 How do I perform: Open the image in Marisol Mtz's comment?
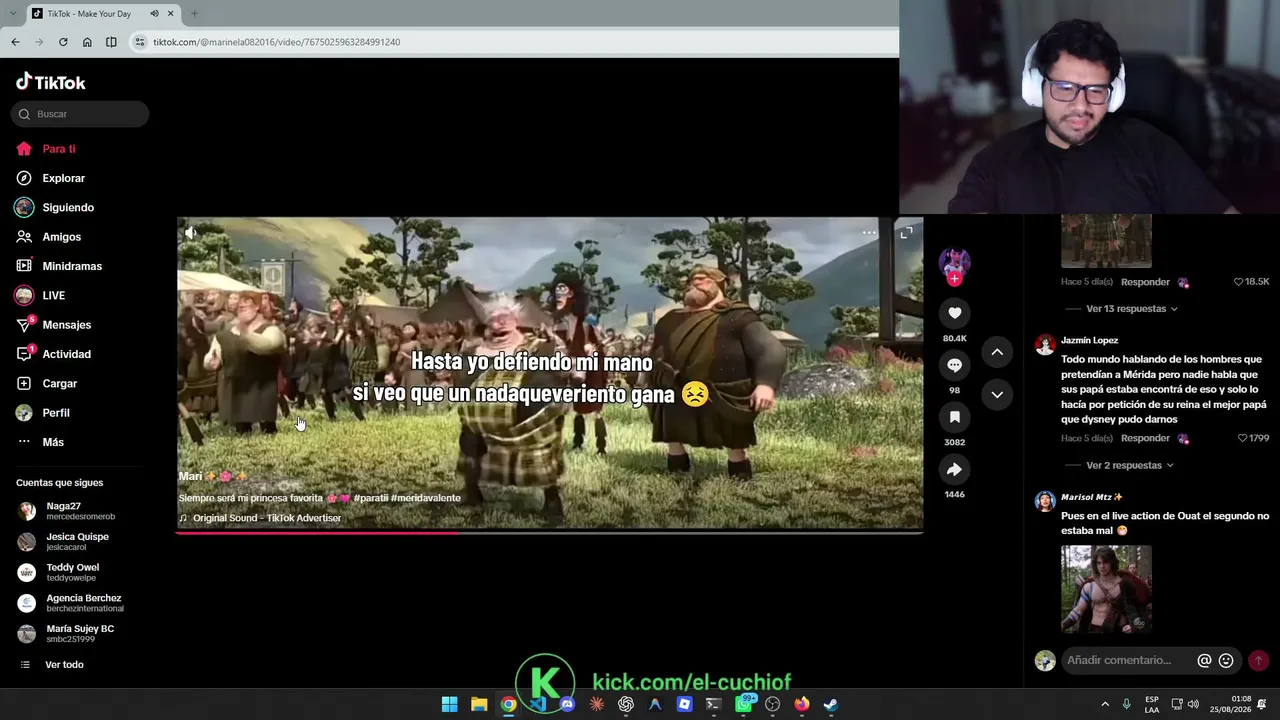coord(1106,588)
